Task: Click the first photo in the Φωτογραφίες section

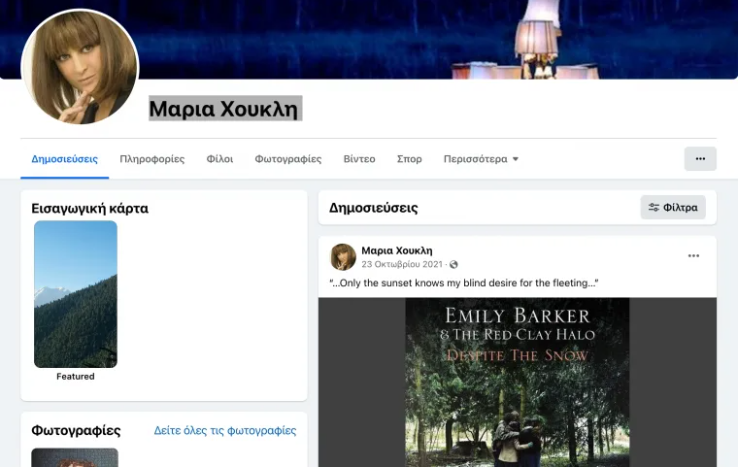Action: (x=75, y=459)
